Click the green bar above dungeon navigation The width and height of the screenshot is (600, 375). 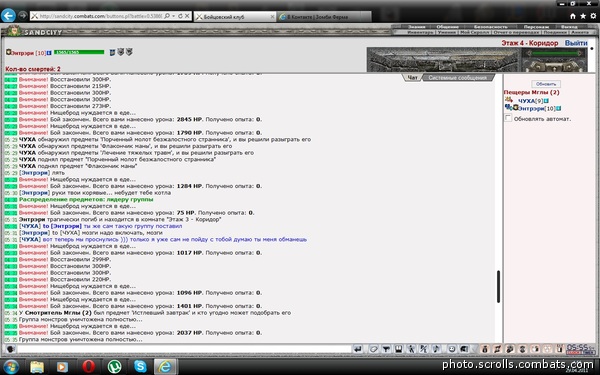554,53
